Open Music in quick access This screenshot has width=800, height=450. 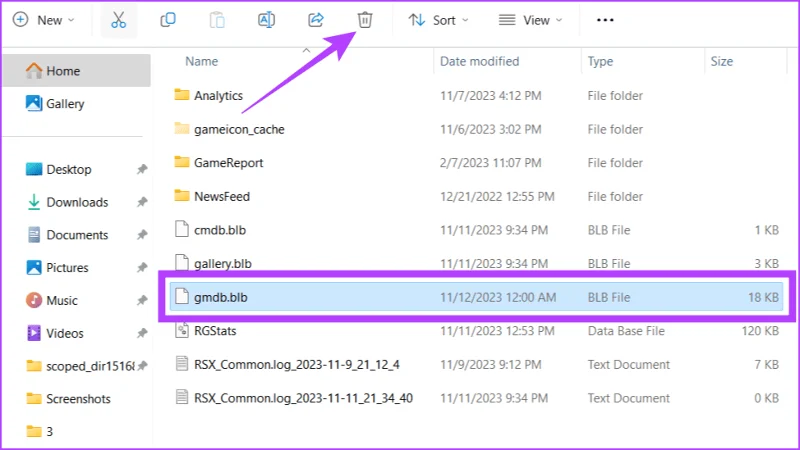coord(52,300)
